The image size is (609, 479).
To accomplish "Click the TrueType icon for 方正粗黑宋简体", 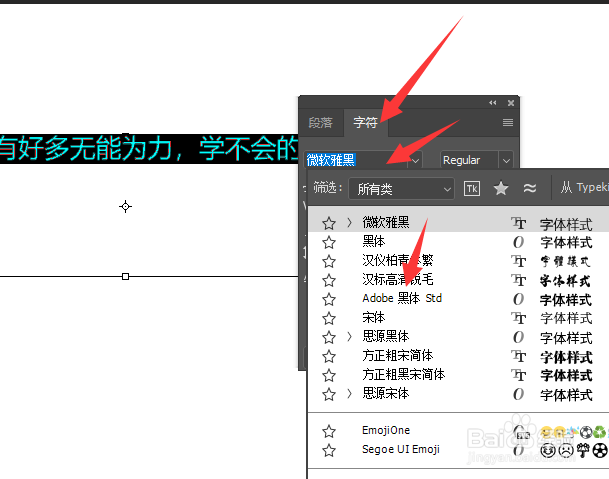I will coord(519,376).
